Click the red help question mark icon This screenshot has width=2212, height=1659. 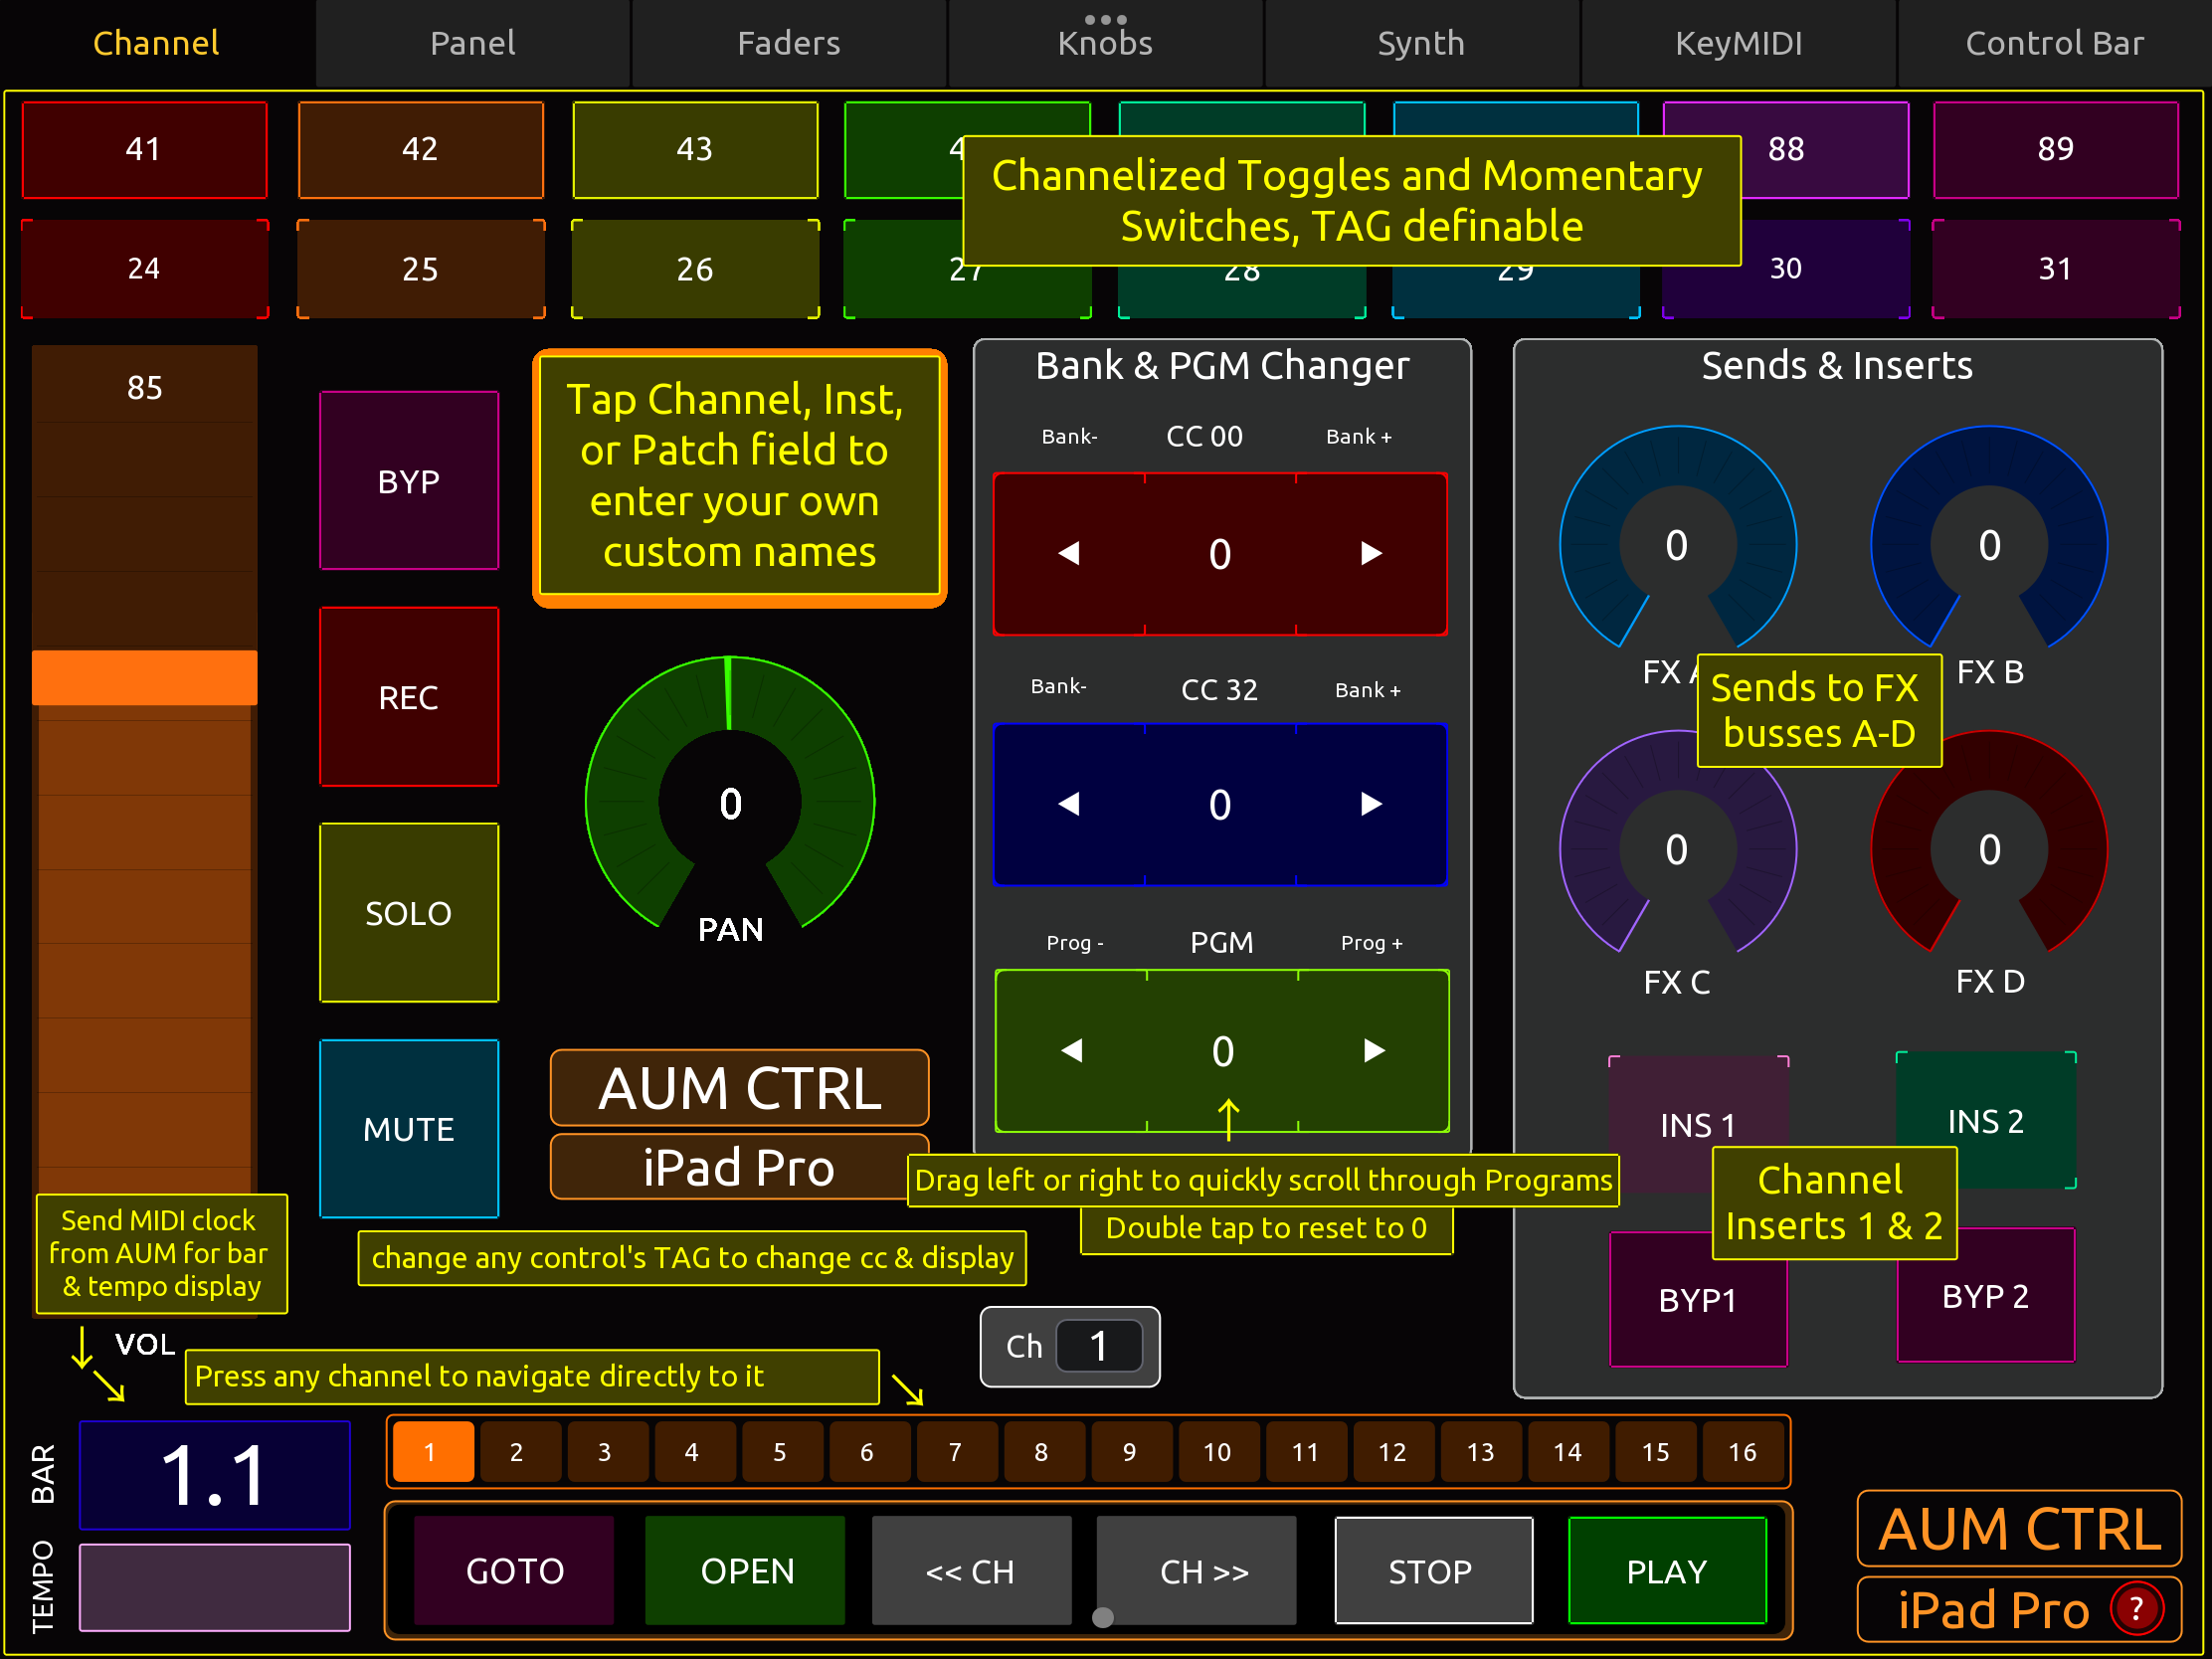point(2136,1609)
